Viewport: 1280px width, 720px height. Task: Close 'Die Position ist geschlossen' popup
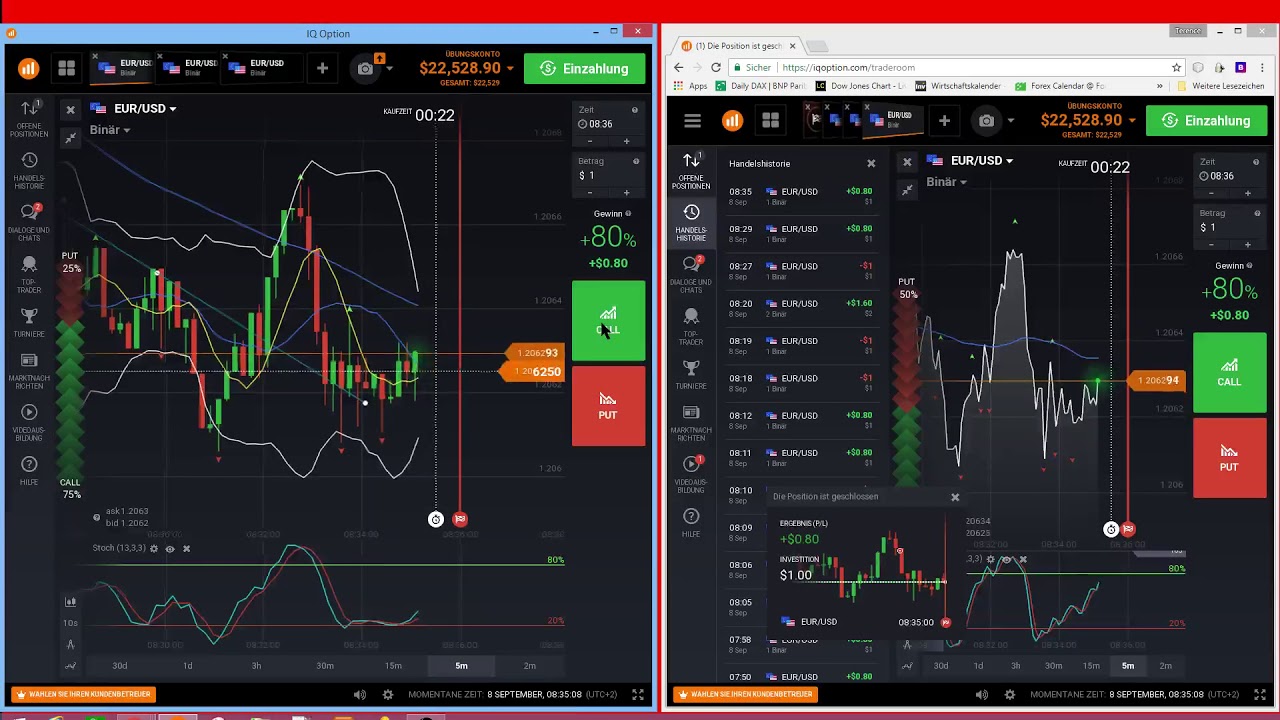pyautogui.click(x=955, y=497)
